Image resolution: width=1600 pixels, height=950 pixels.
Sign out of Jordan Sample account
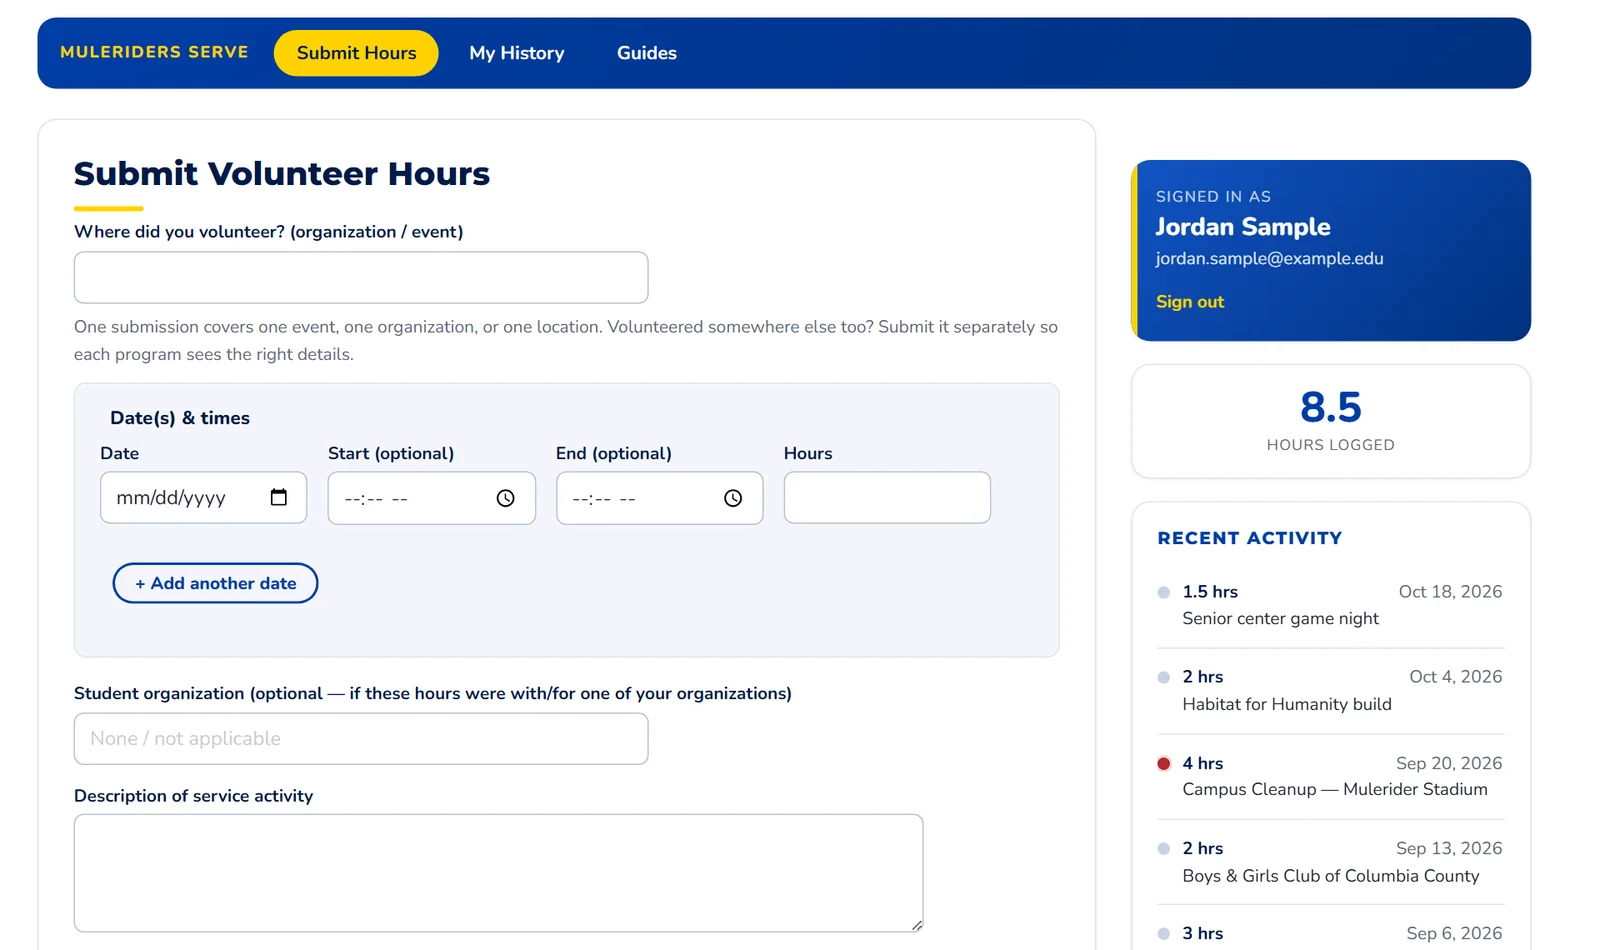(1190, 302)
